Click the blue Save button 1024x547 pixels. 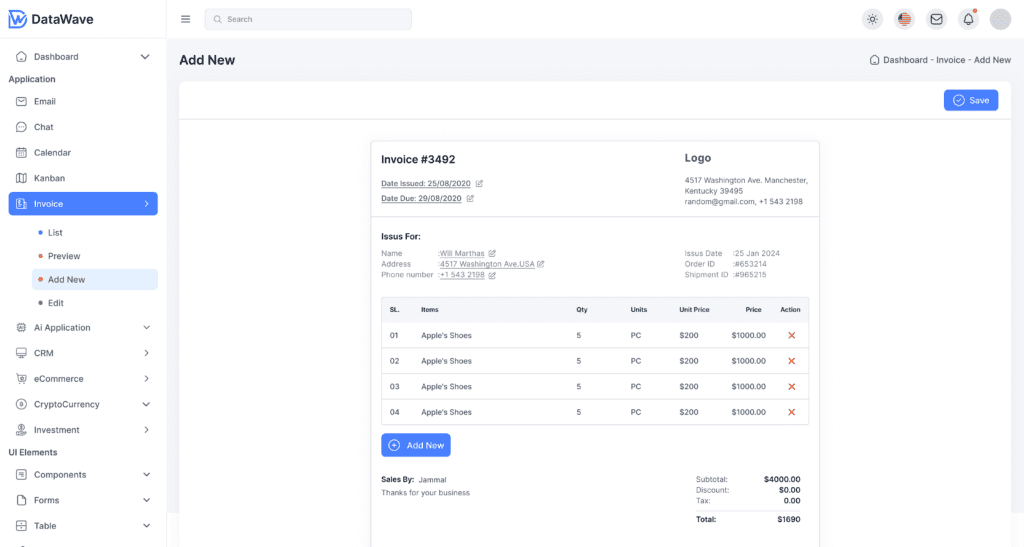pos(970,100)
